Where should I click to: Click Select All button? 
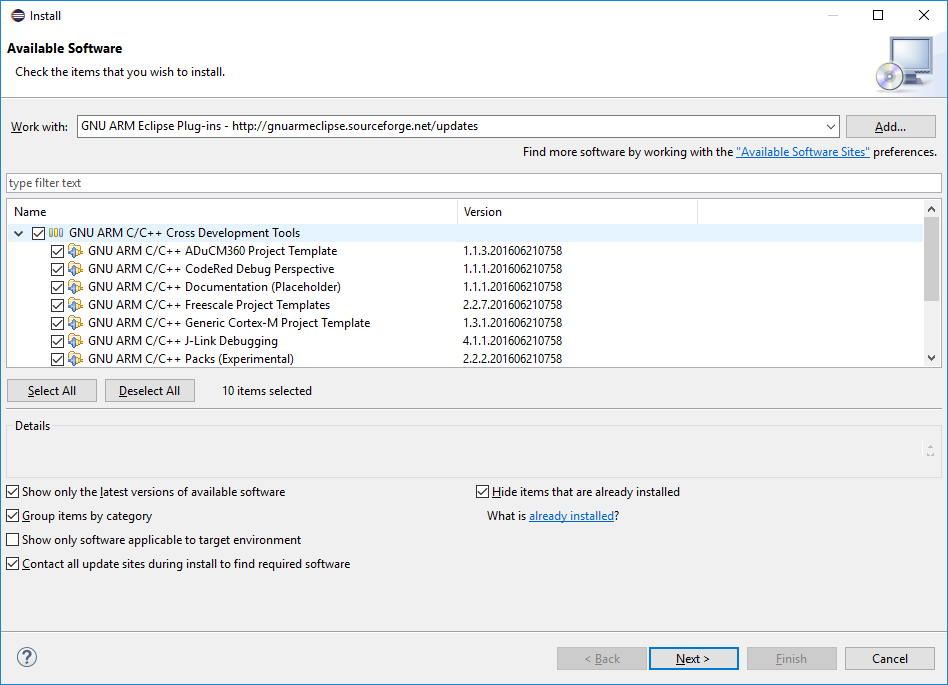pyautogui.click(x=52, y=391)
